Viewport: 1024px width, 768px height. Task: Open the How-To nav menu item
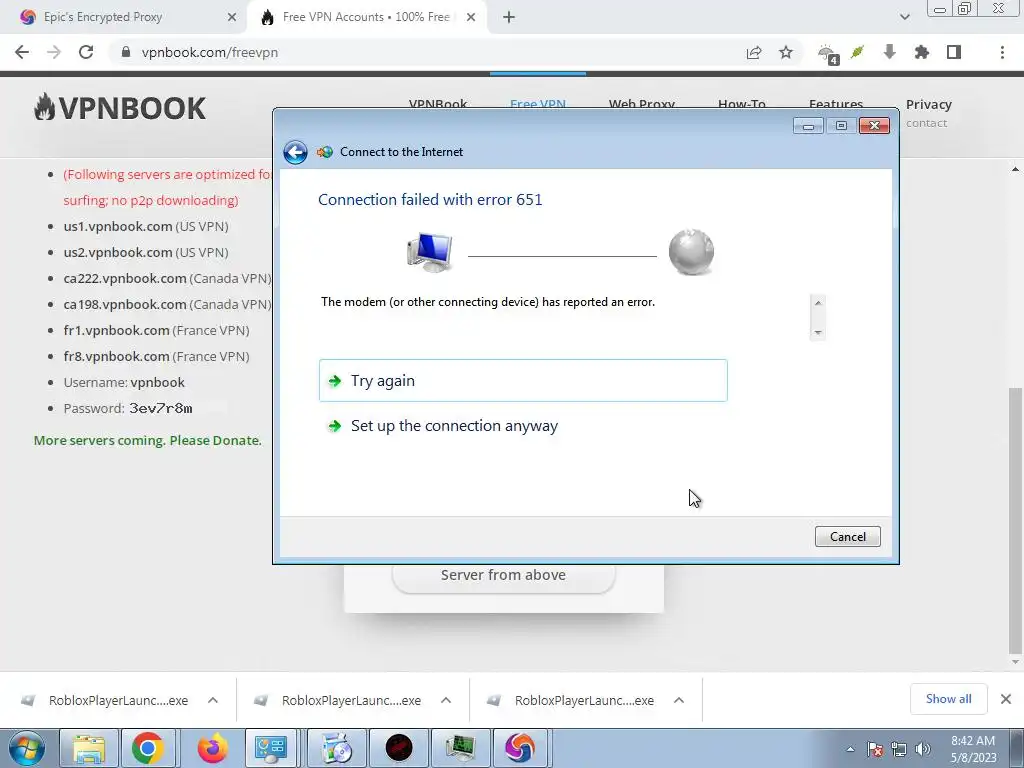coord(741,104)
